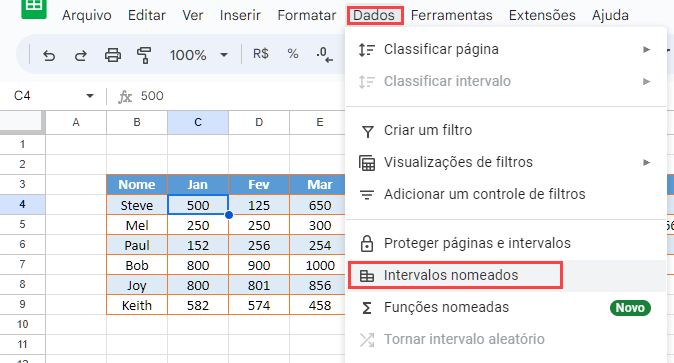Open the C4 name box dropdown arrow
674x363 pixels.
click(x=90, y=95)
